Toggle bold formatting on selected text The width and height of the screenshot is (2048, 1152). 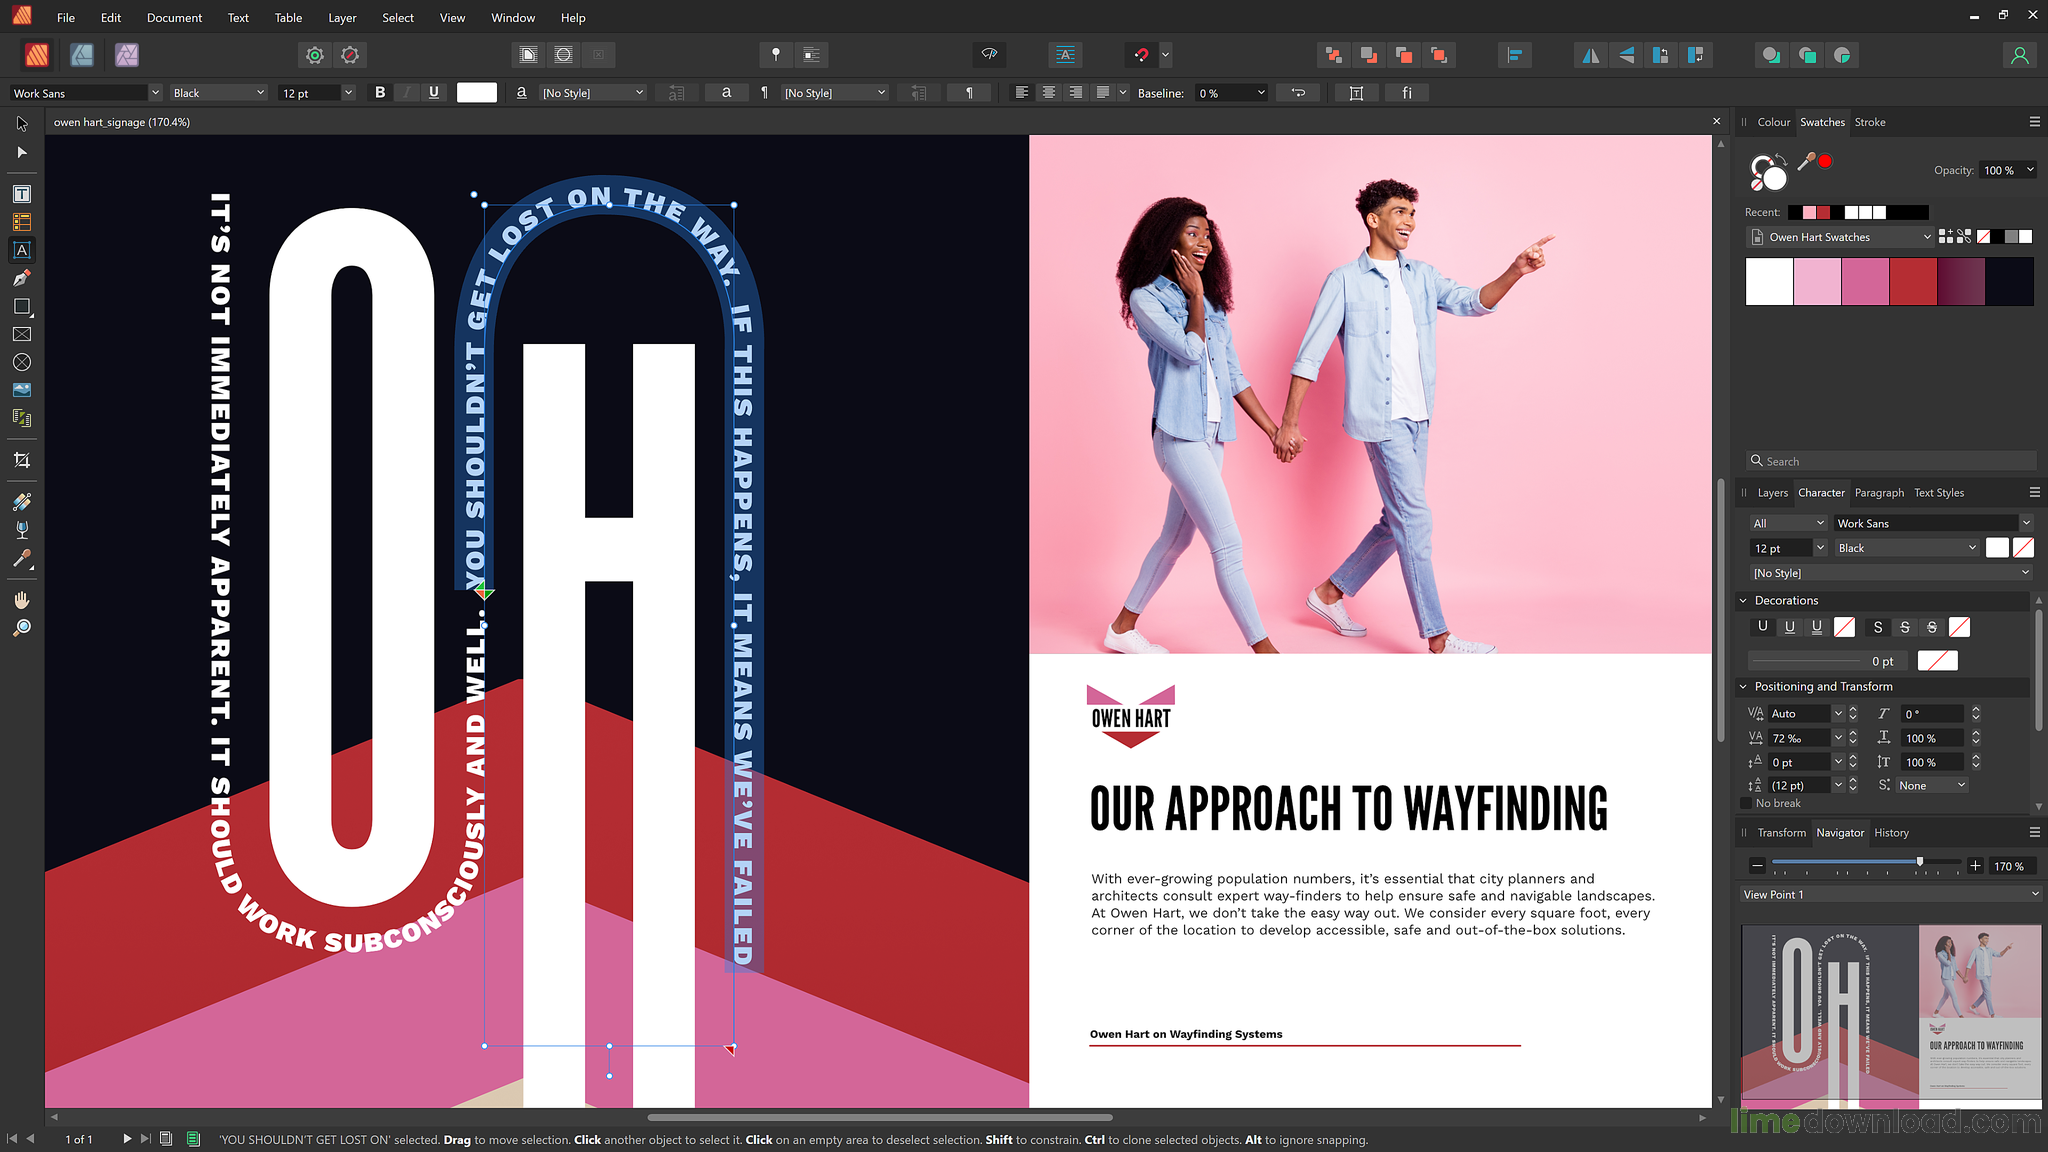(380, 92)
